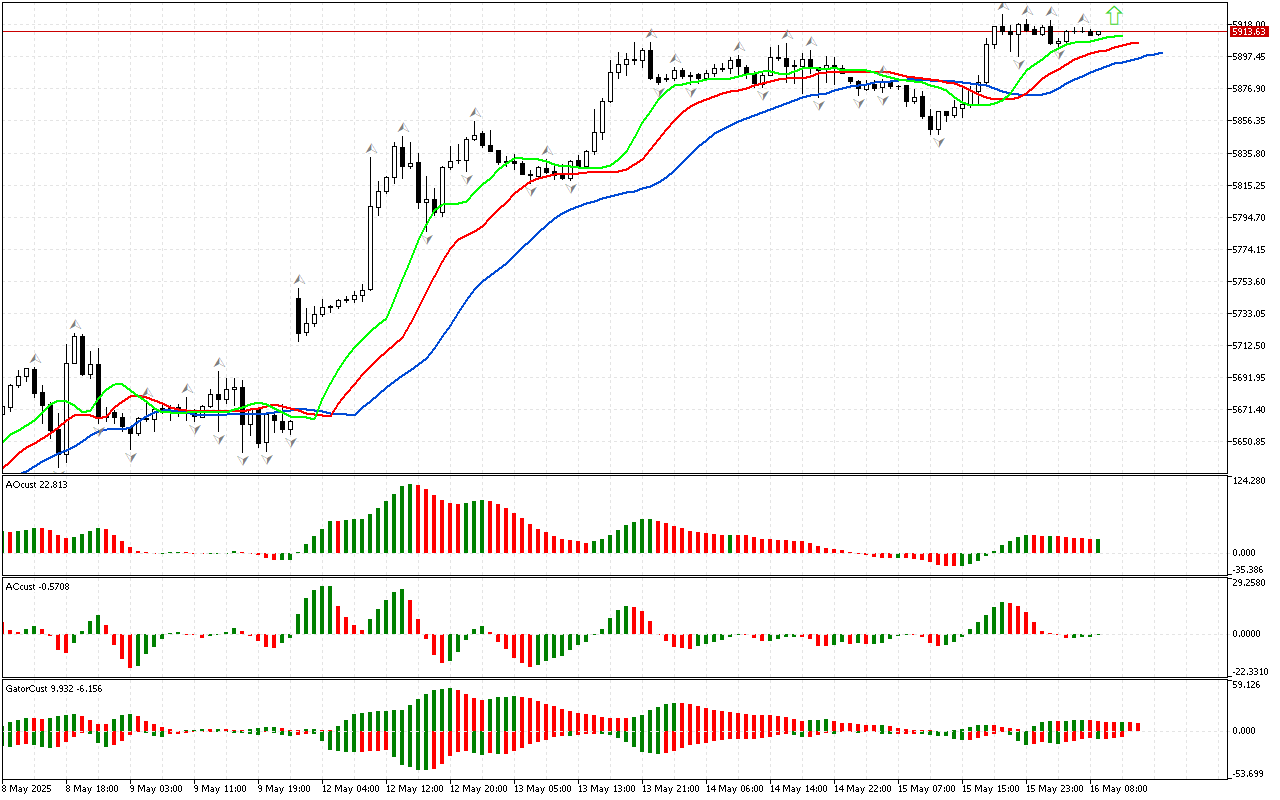This screenshot has width=1280, height=800.
Task: Click the last green bar in AOcust histogram
Action: pos(1098,546)
